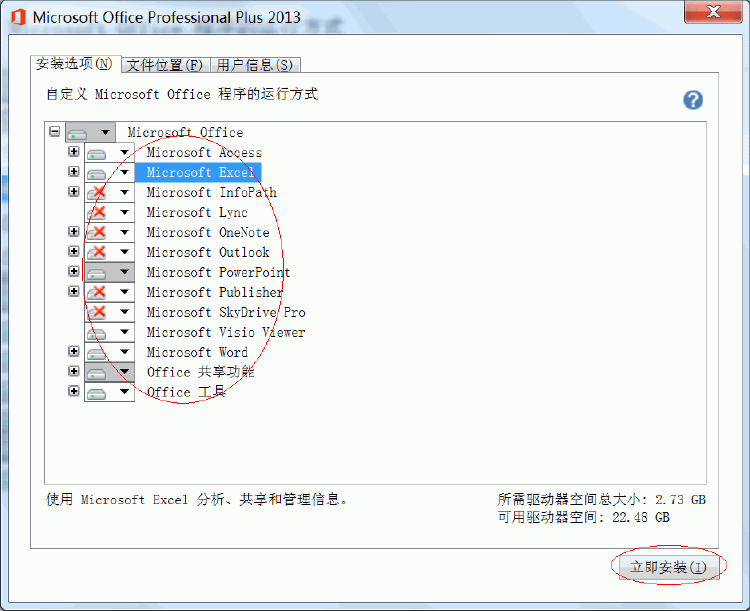This screenshot has width=750, height=611.
Task: Open install option dropdown for Office 工具
Action: (x=124, y=392)
